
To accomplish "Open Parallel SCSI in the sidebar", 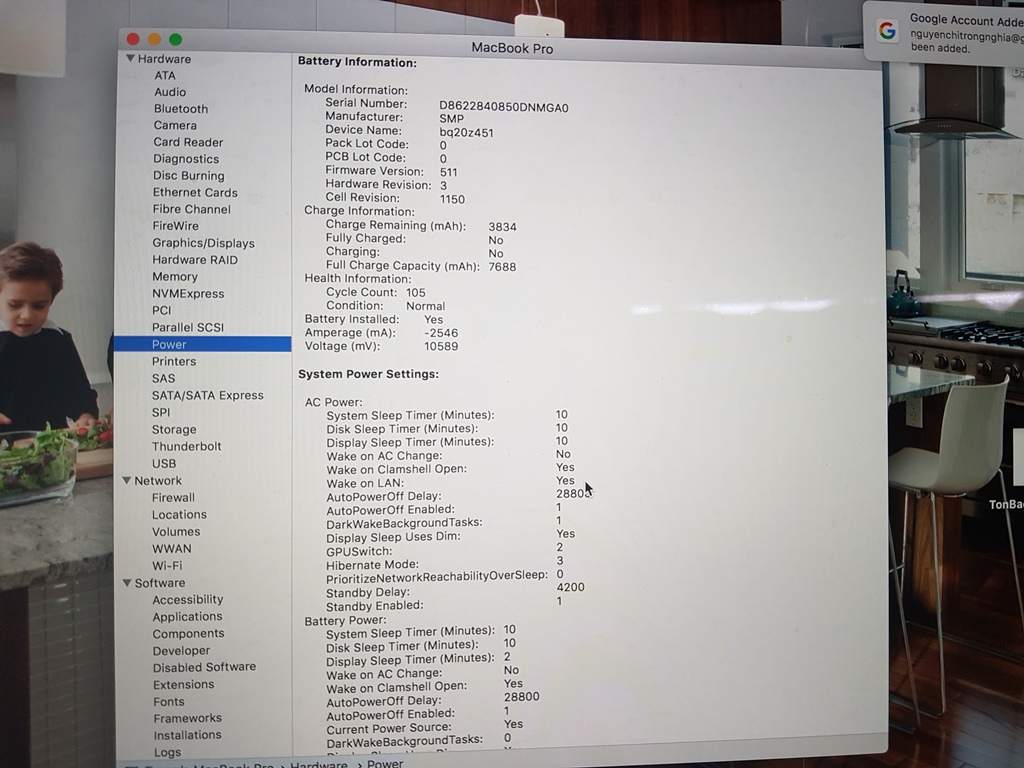I will pos(188,327).
